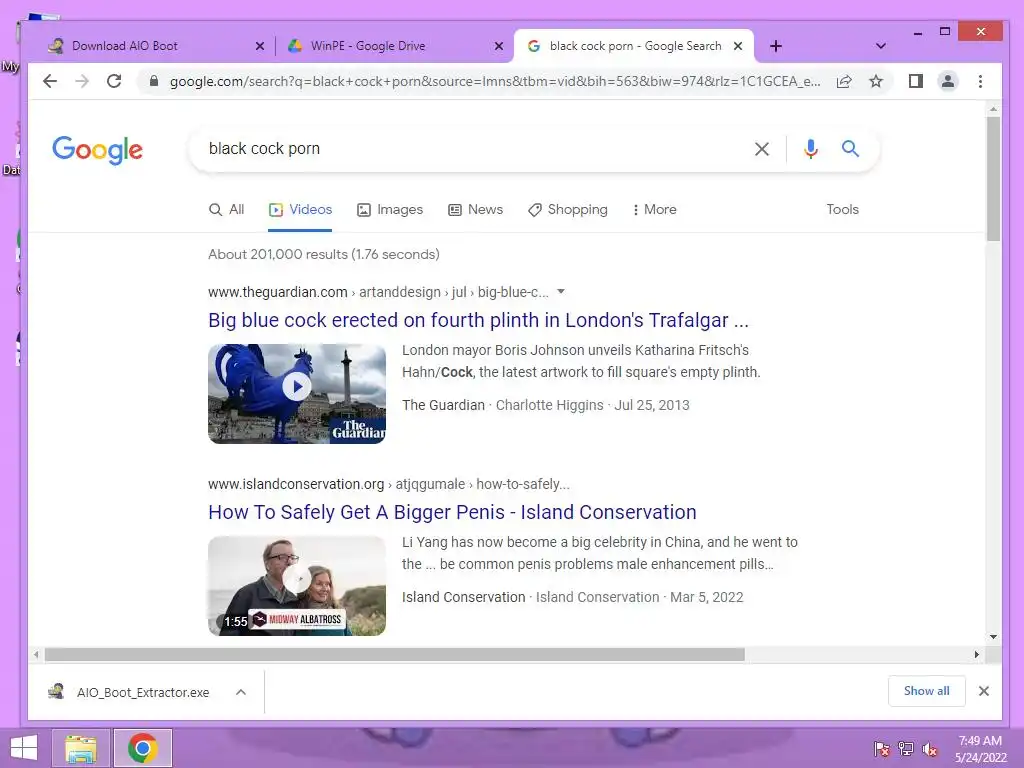The image size is (1024, 768).
Task: Play the Guardian blue rooster video thumbnail
Action: 297,394
